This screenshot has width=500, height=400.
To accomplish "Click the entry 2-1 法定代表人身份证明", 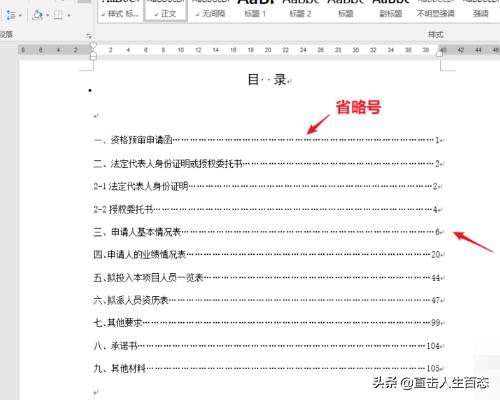I will pyautogui.click(x=141, y=186).
